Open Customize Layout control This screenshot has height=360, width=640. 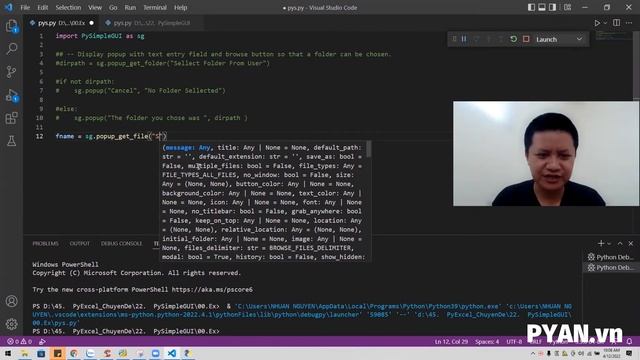[x=567, y=7]
